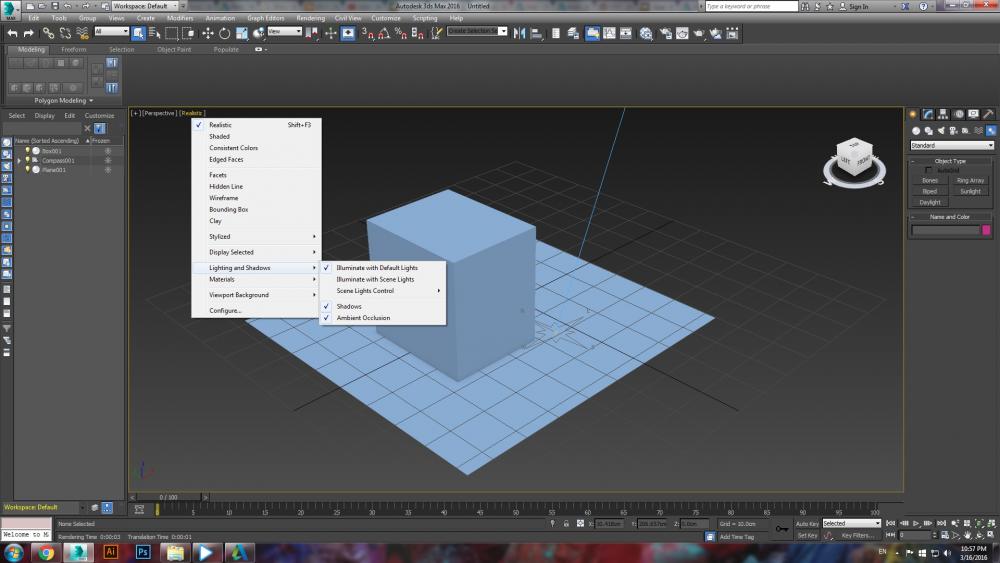The image size is (1000, 563).
Task: Click the Set Key mode key icon
Action: click(781, 528)
